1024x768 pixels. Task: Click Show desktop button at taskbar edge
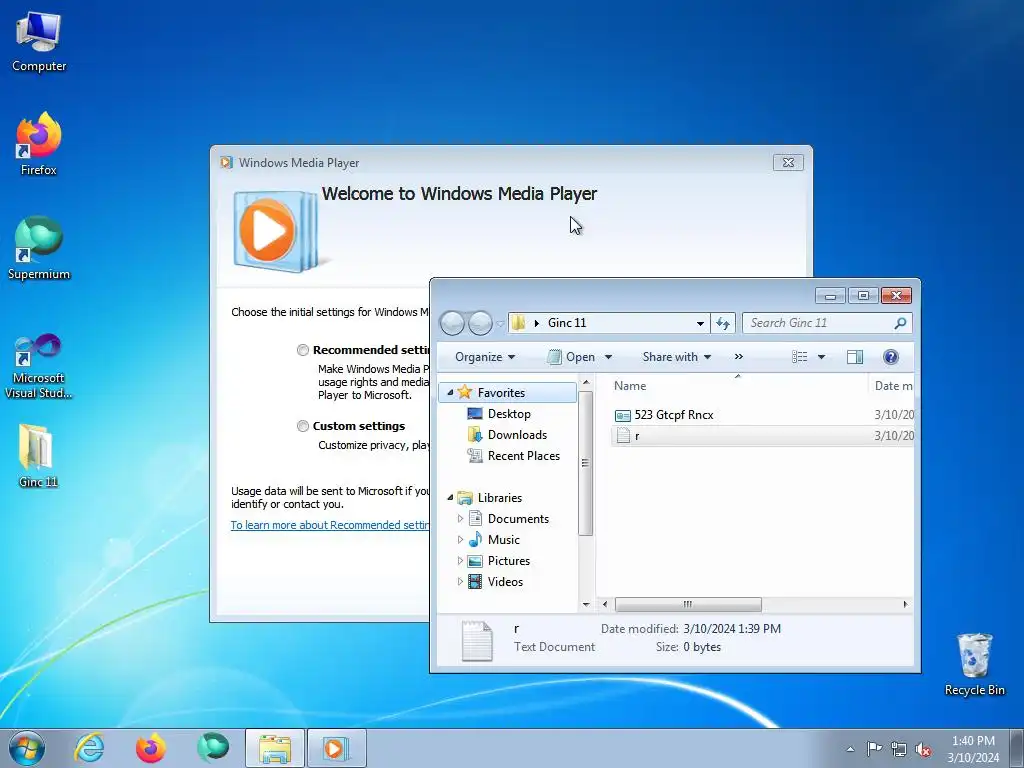pos(1017,748)
